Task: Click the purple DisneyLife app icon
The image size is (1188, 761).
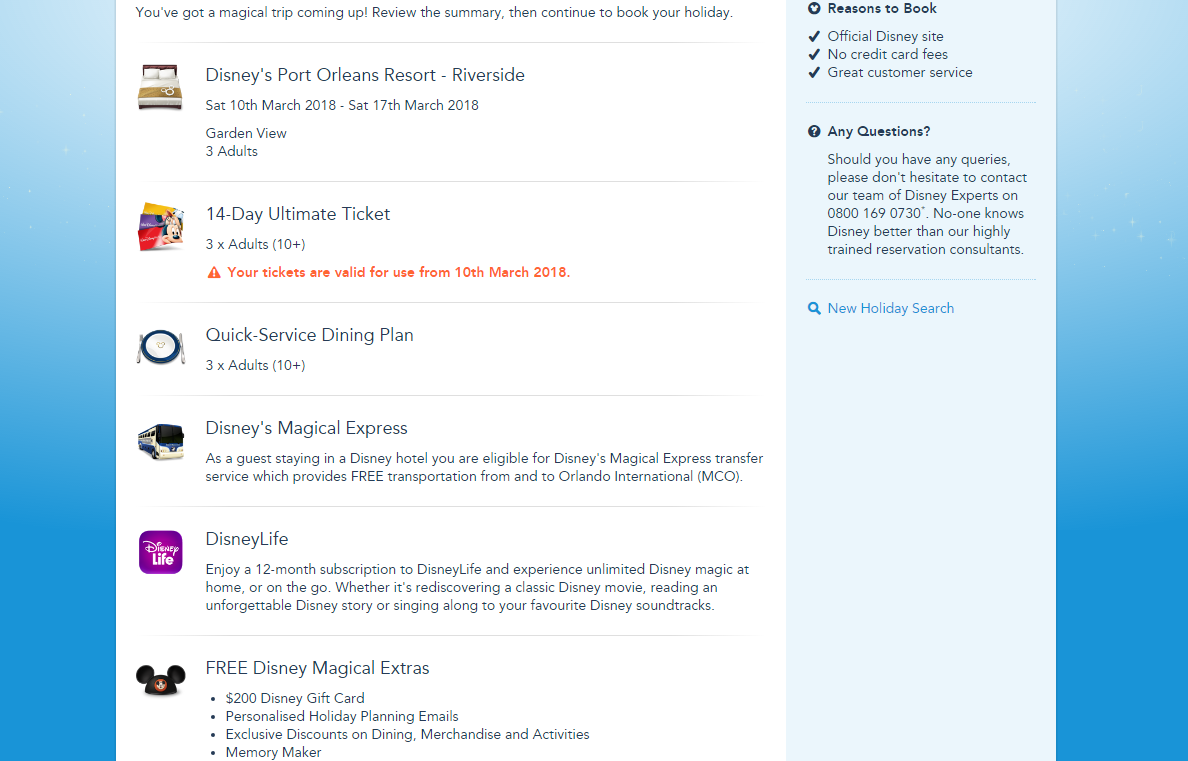Action: coord(161,552)
